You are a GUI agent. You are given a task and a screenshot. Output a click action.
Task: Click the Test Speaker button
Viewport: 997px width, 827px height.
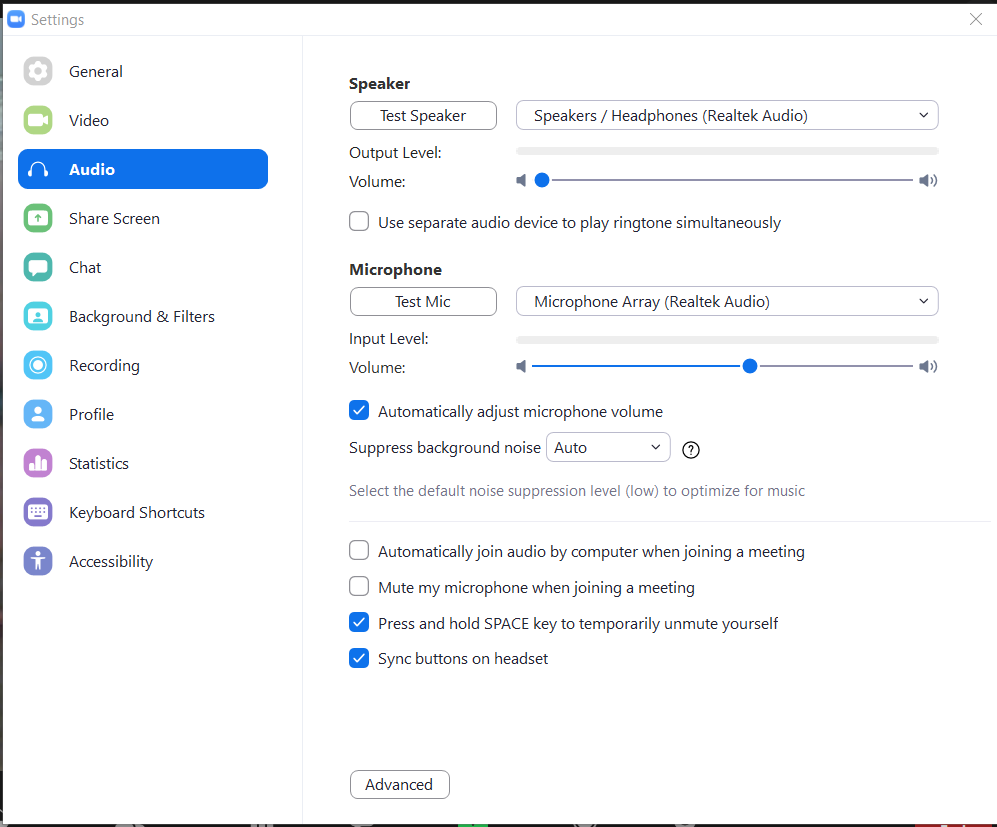pyautogui.click(x=423, y=116)
